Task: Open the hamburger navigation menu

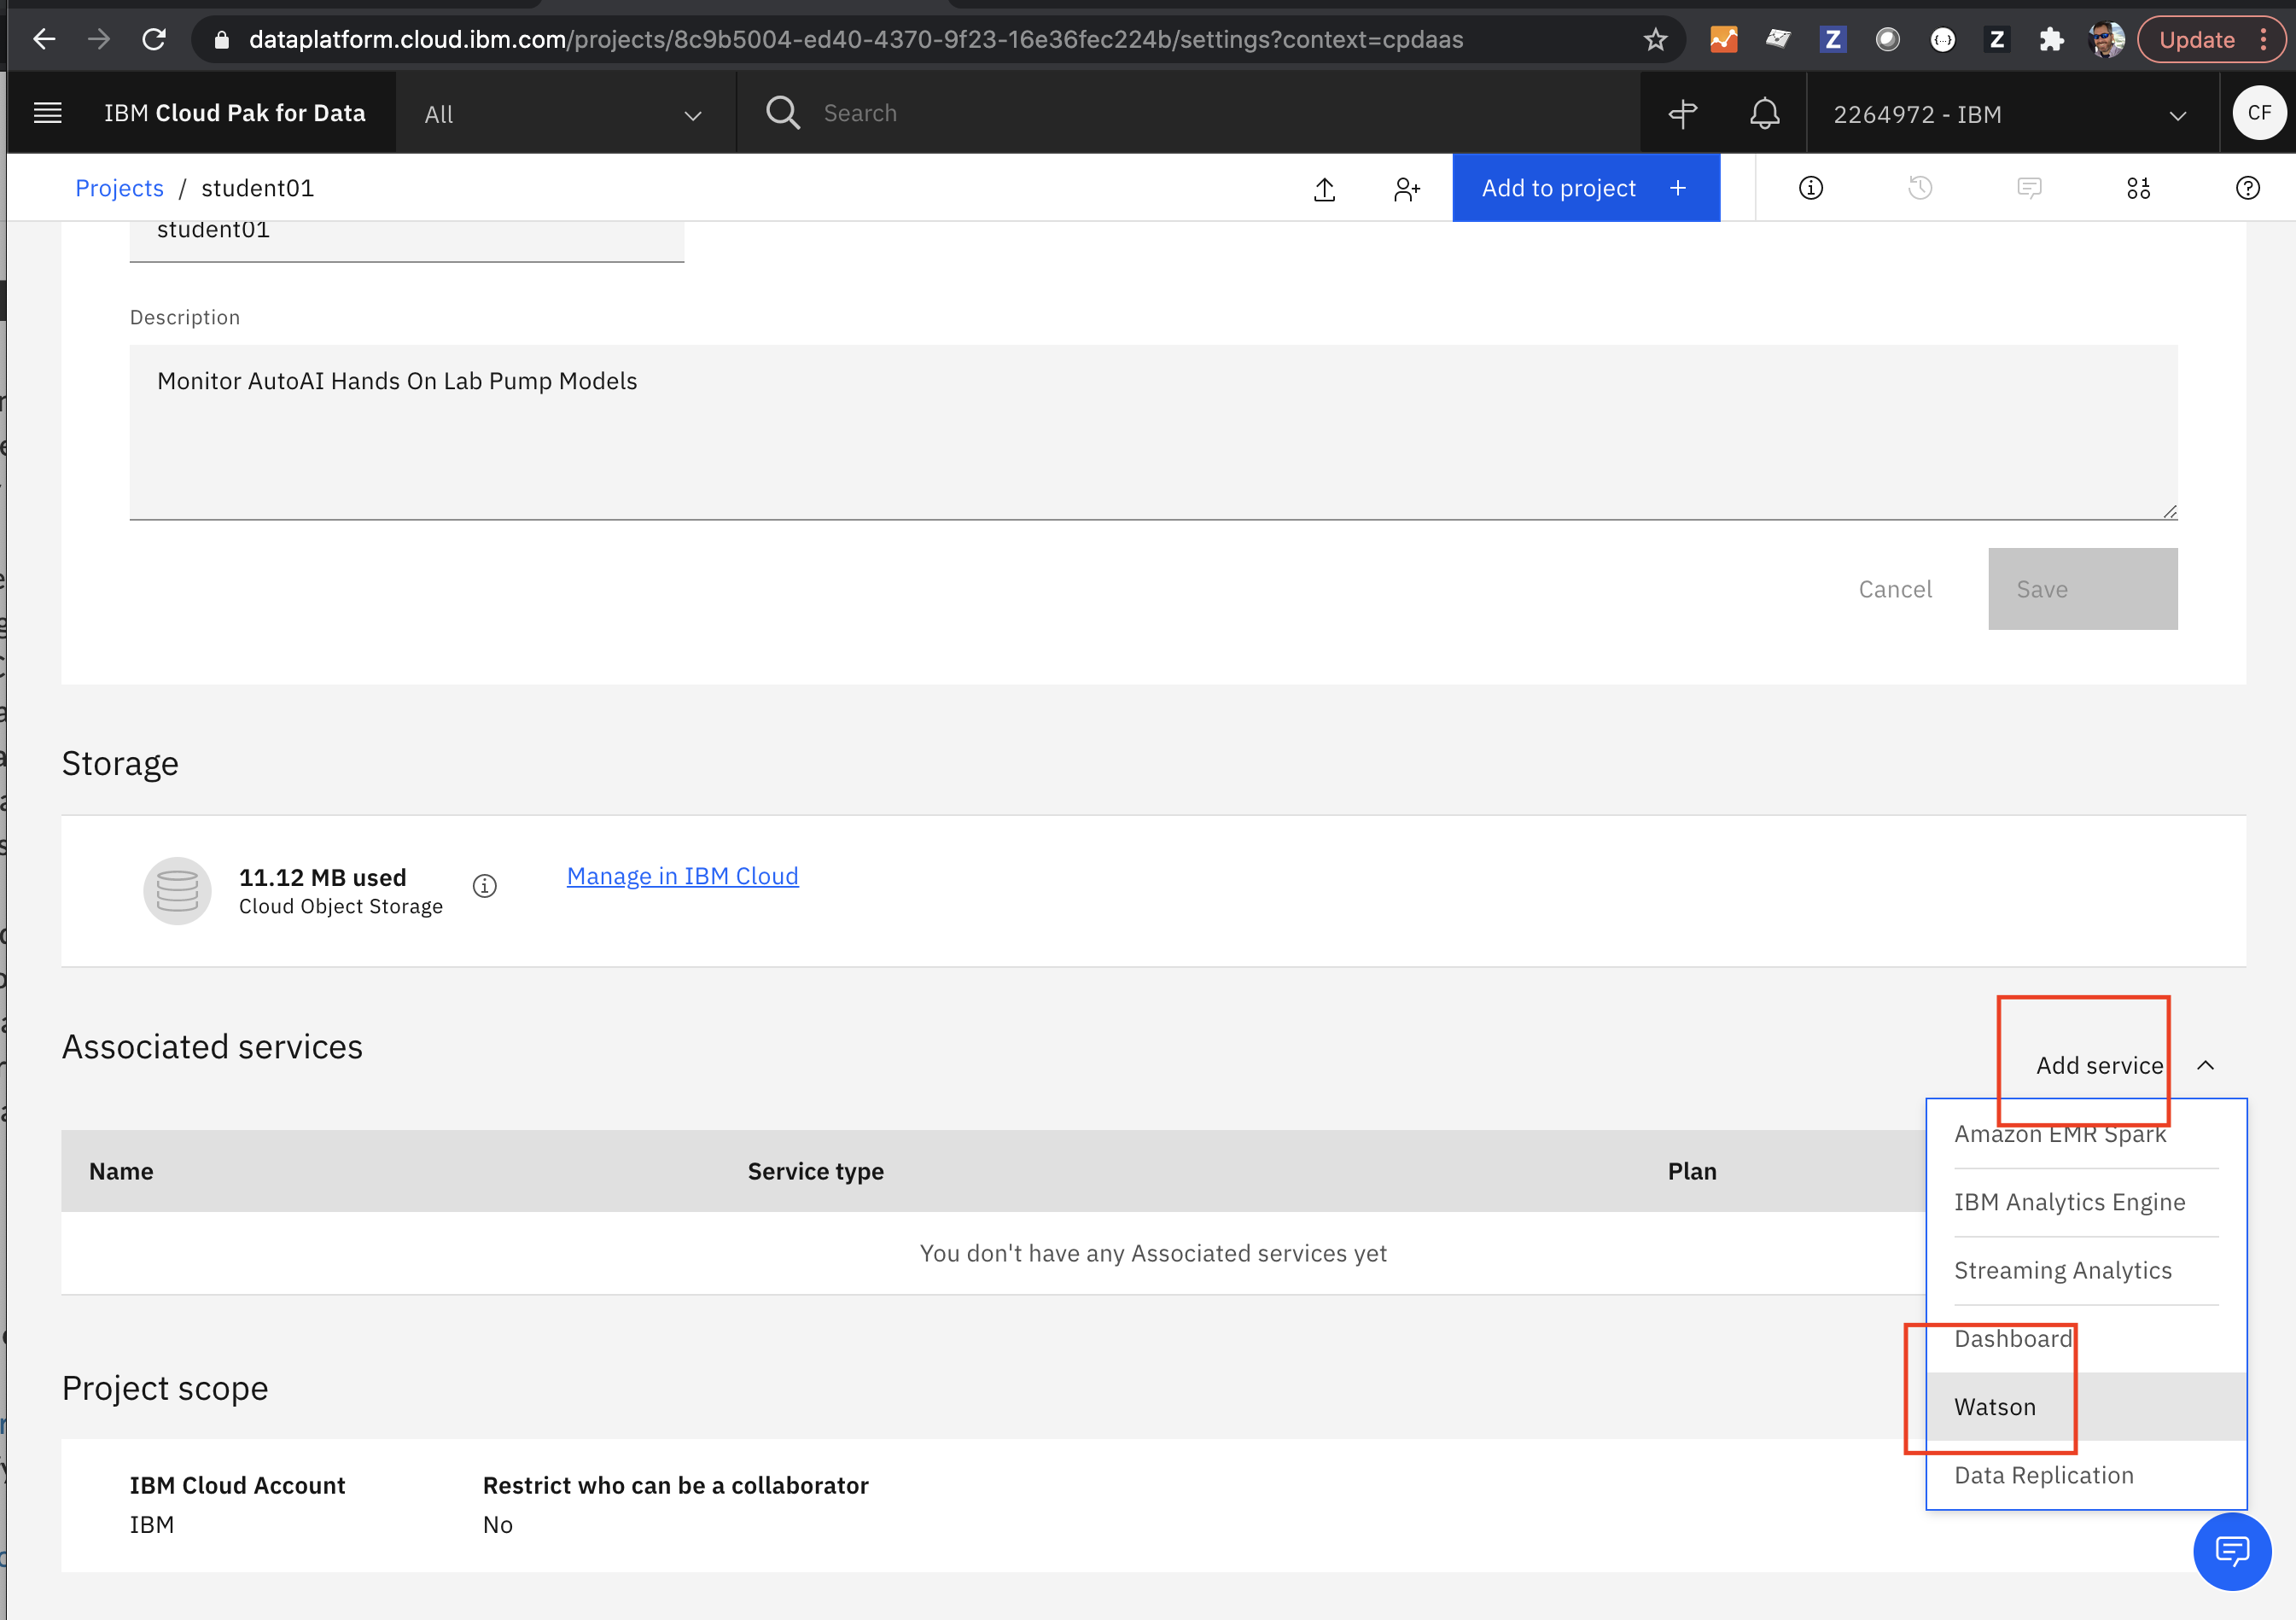Action: (48, 112)
